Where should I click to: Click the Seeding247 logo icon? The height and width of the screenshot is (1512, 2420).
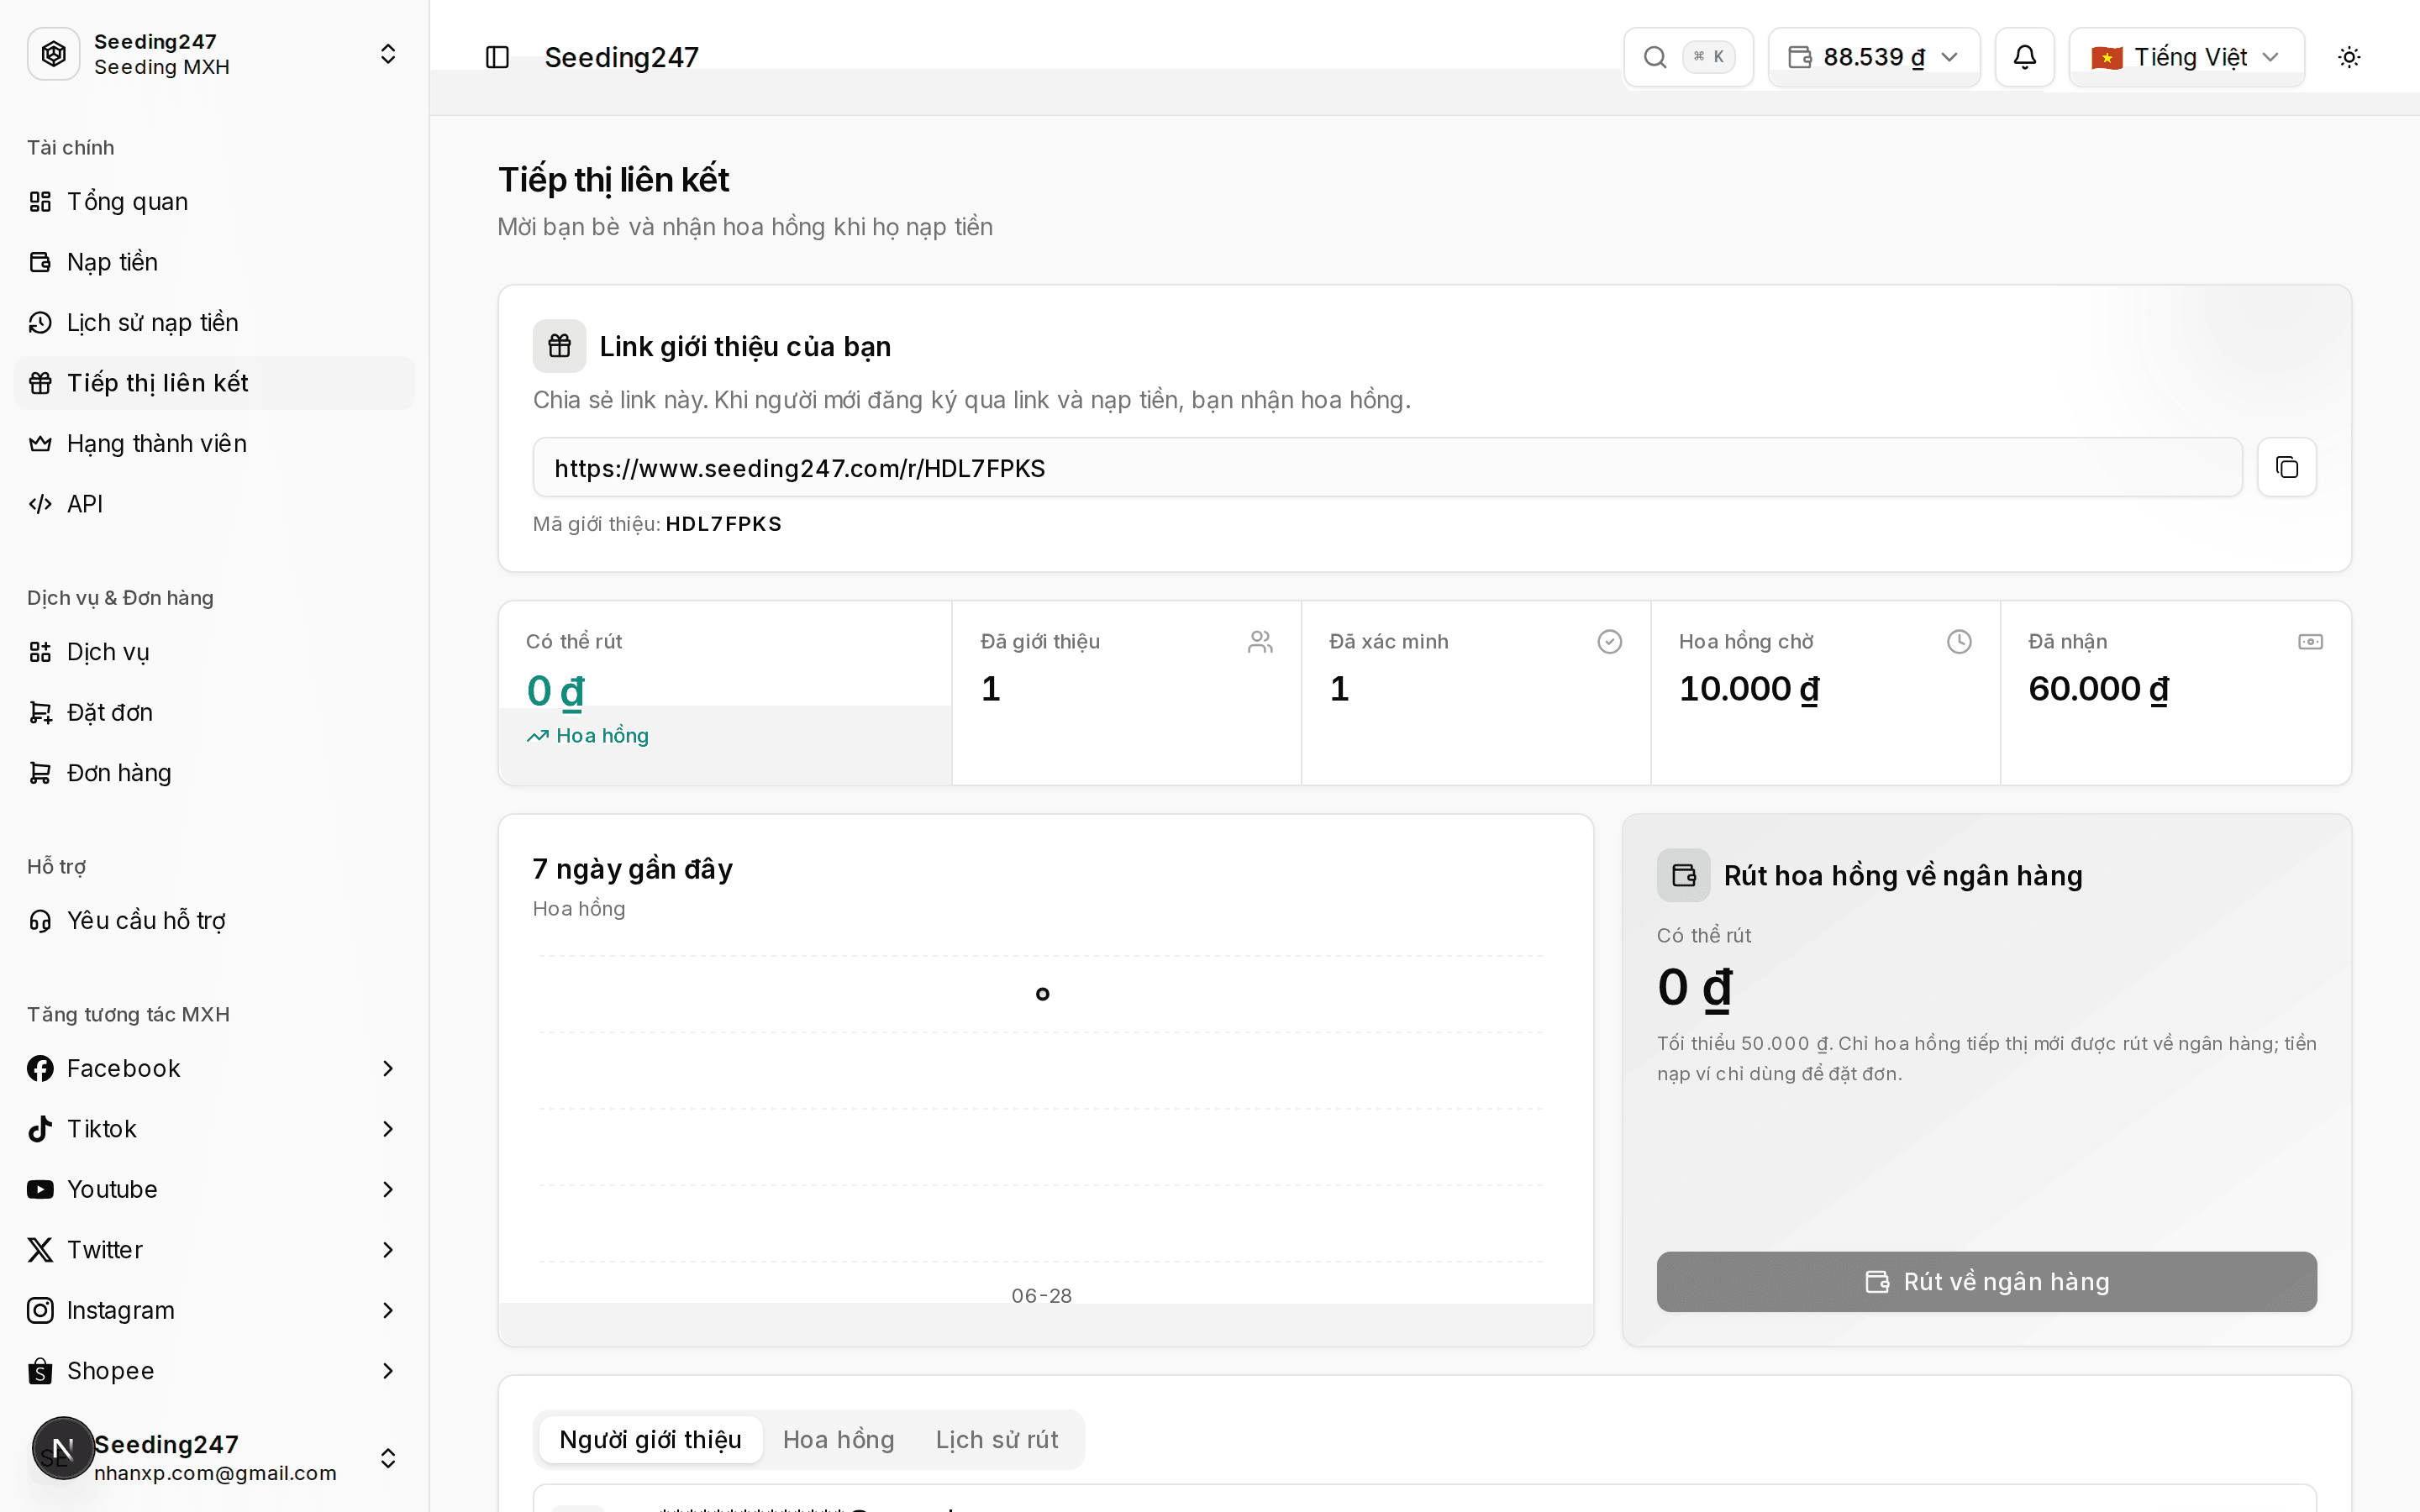pos(54,54)
